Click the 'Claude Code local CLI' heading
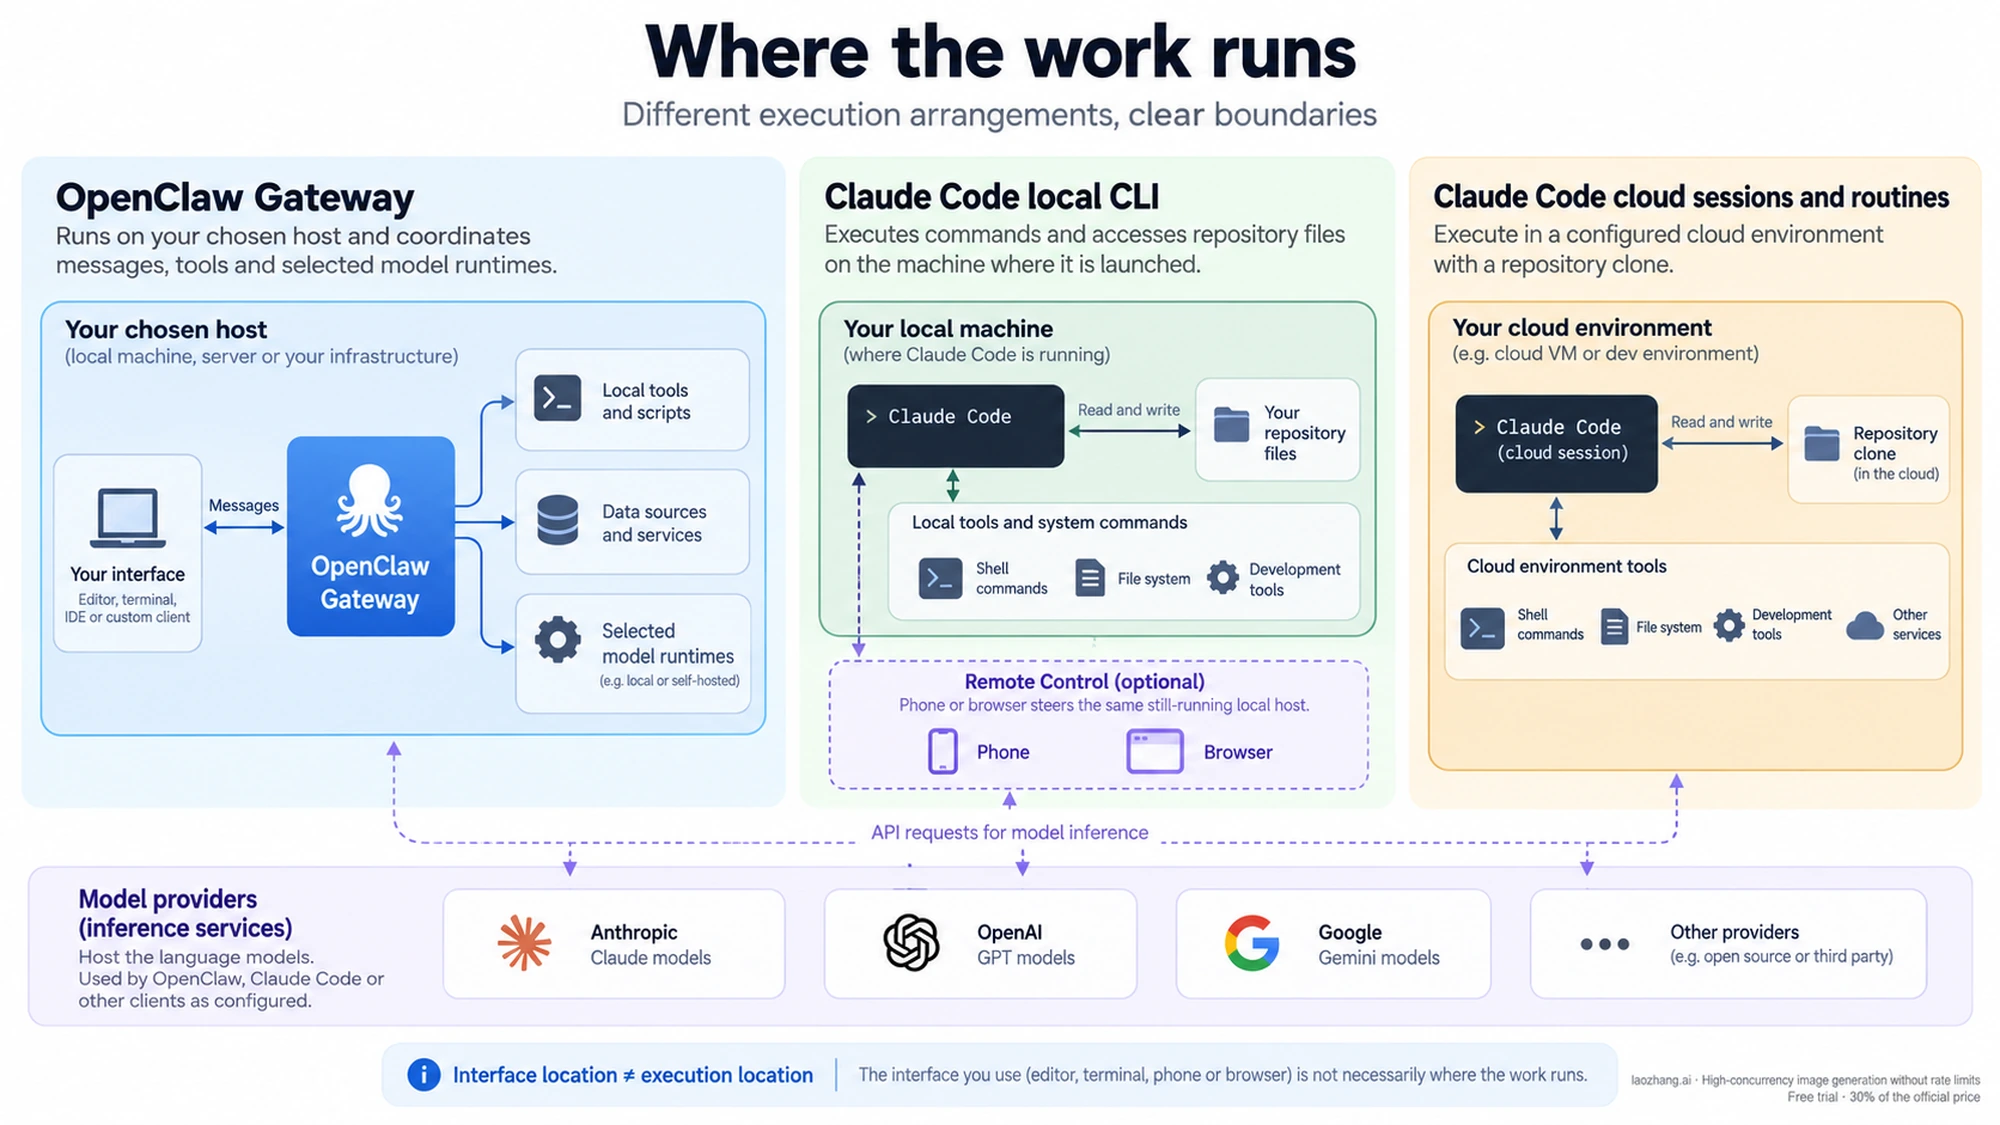The image size is (2000, 1125). pyautogui.click(x=991, y=197)
